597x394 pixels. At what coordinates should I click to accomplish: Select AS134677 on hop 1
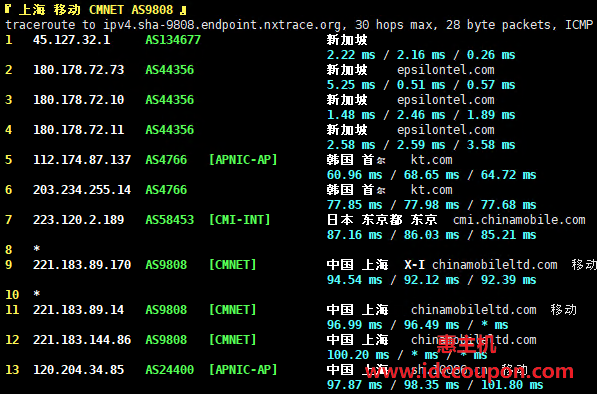173,40
